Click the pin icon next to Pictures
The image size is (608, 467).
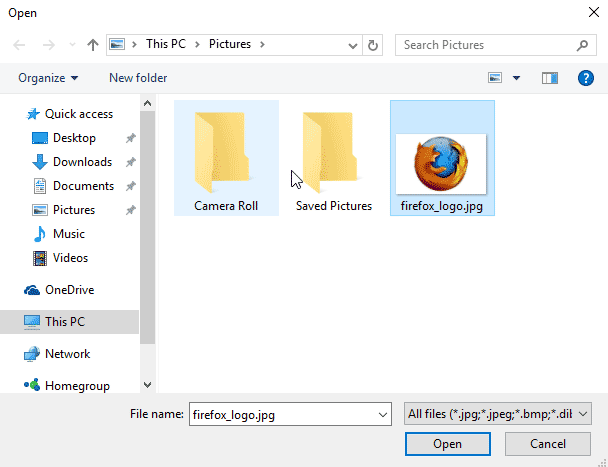(131, 210)
